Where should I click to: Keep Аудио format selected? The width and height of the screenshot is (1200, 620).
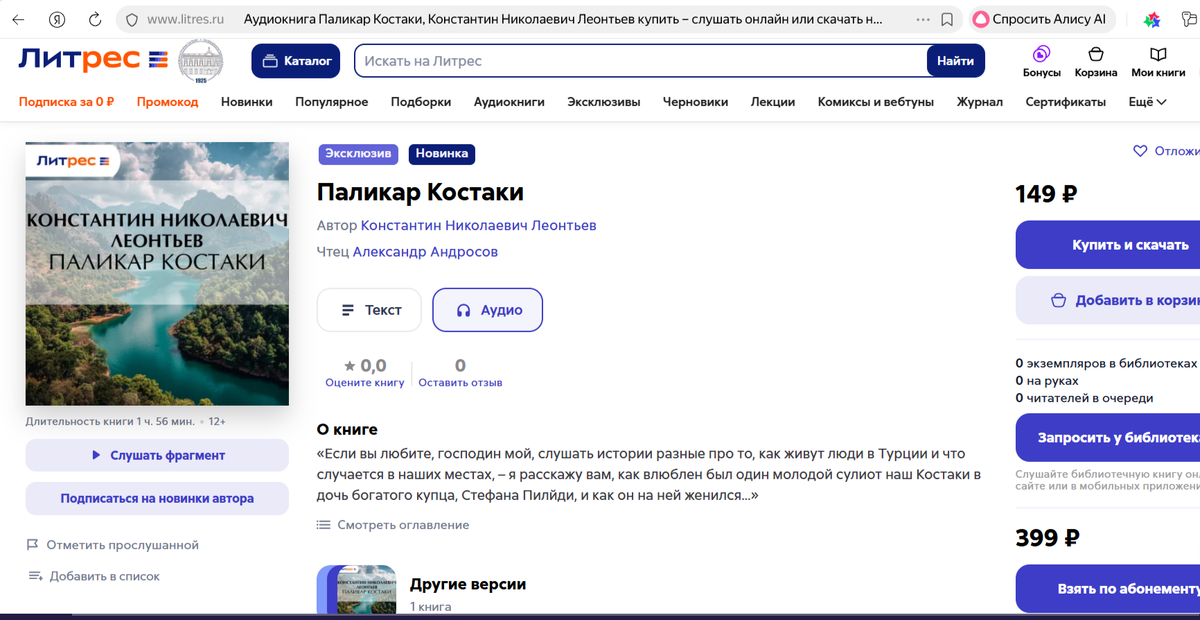coord(487,310)
